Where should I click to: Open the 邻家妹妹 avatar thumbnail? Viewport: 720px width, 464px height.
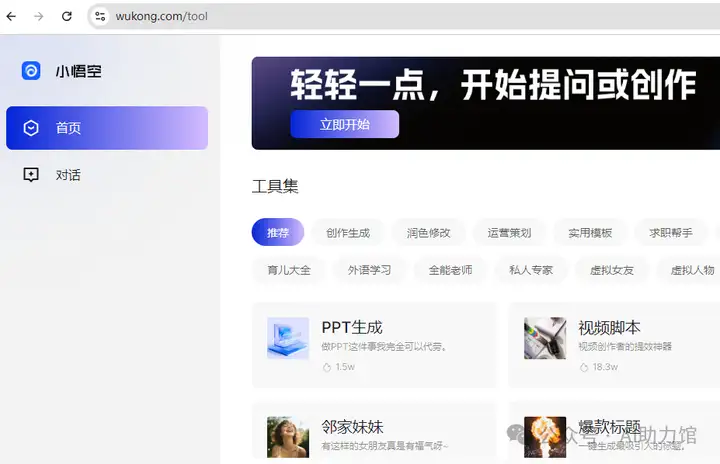(288, 437)
